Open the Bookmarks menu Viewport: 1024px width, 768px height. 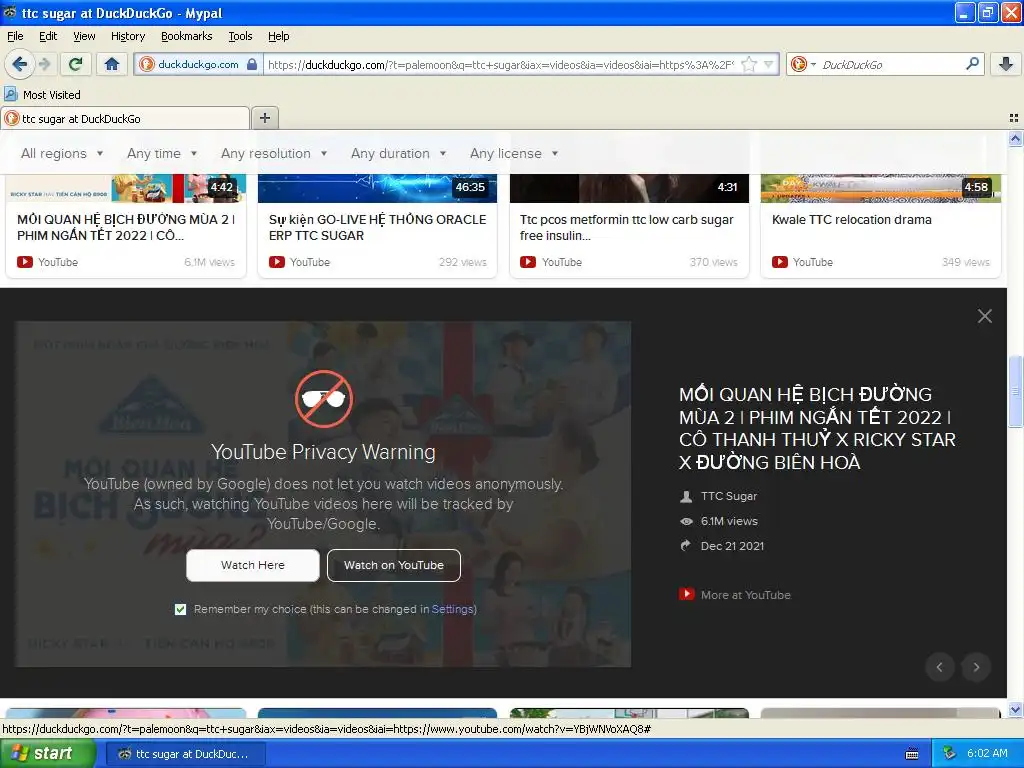click(x=187, y=36)
